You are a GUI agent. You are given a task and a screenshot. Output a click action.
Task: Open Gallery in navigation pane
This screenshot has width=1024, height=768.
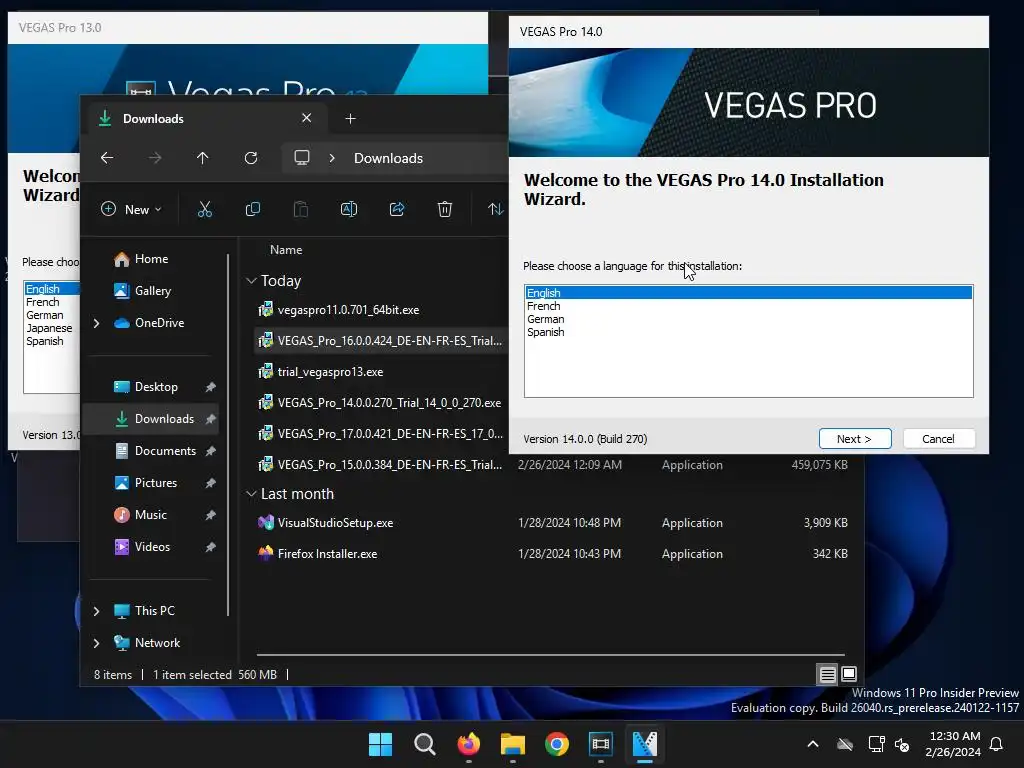point(143,291)
